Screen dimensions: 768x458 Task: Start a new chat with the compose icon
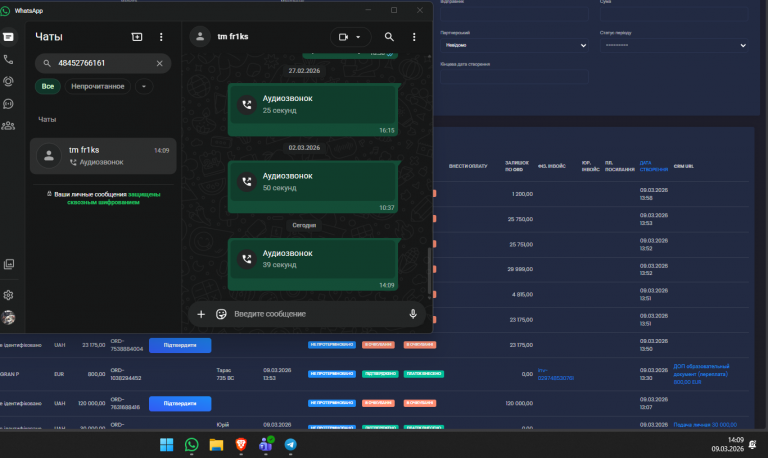137,37
